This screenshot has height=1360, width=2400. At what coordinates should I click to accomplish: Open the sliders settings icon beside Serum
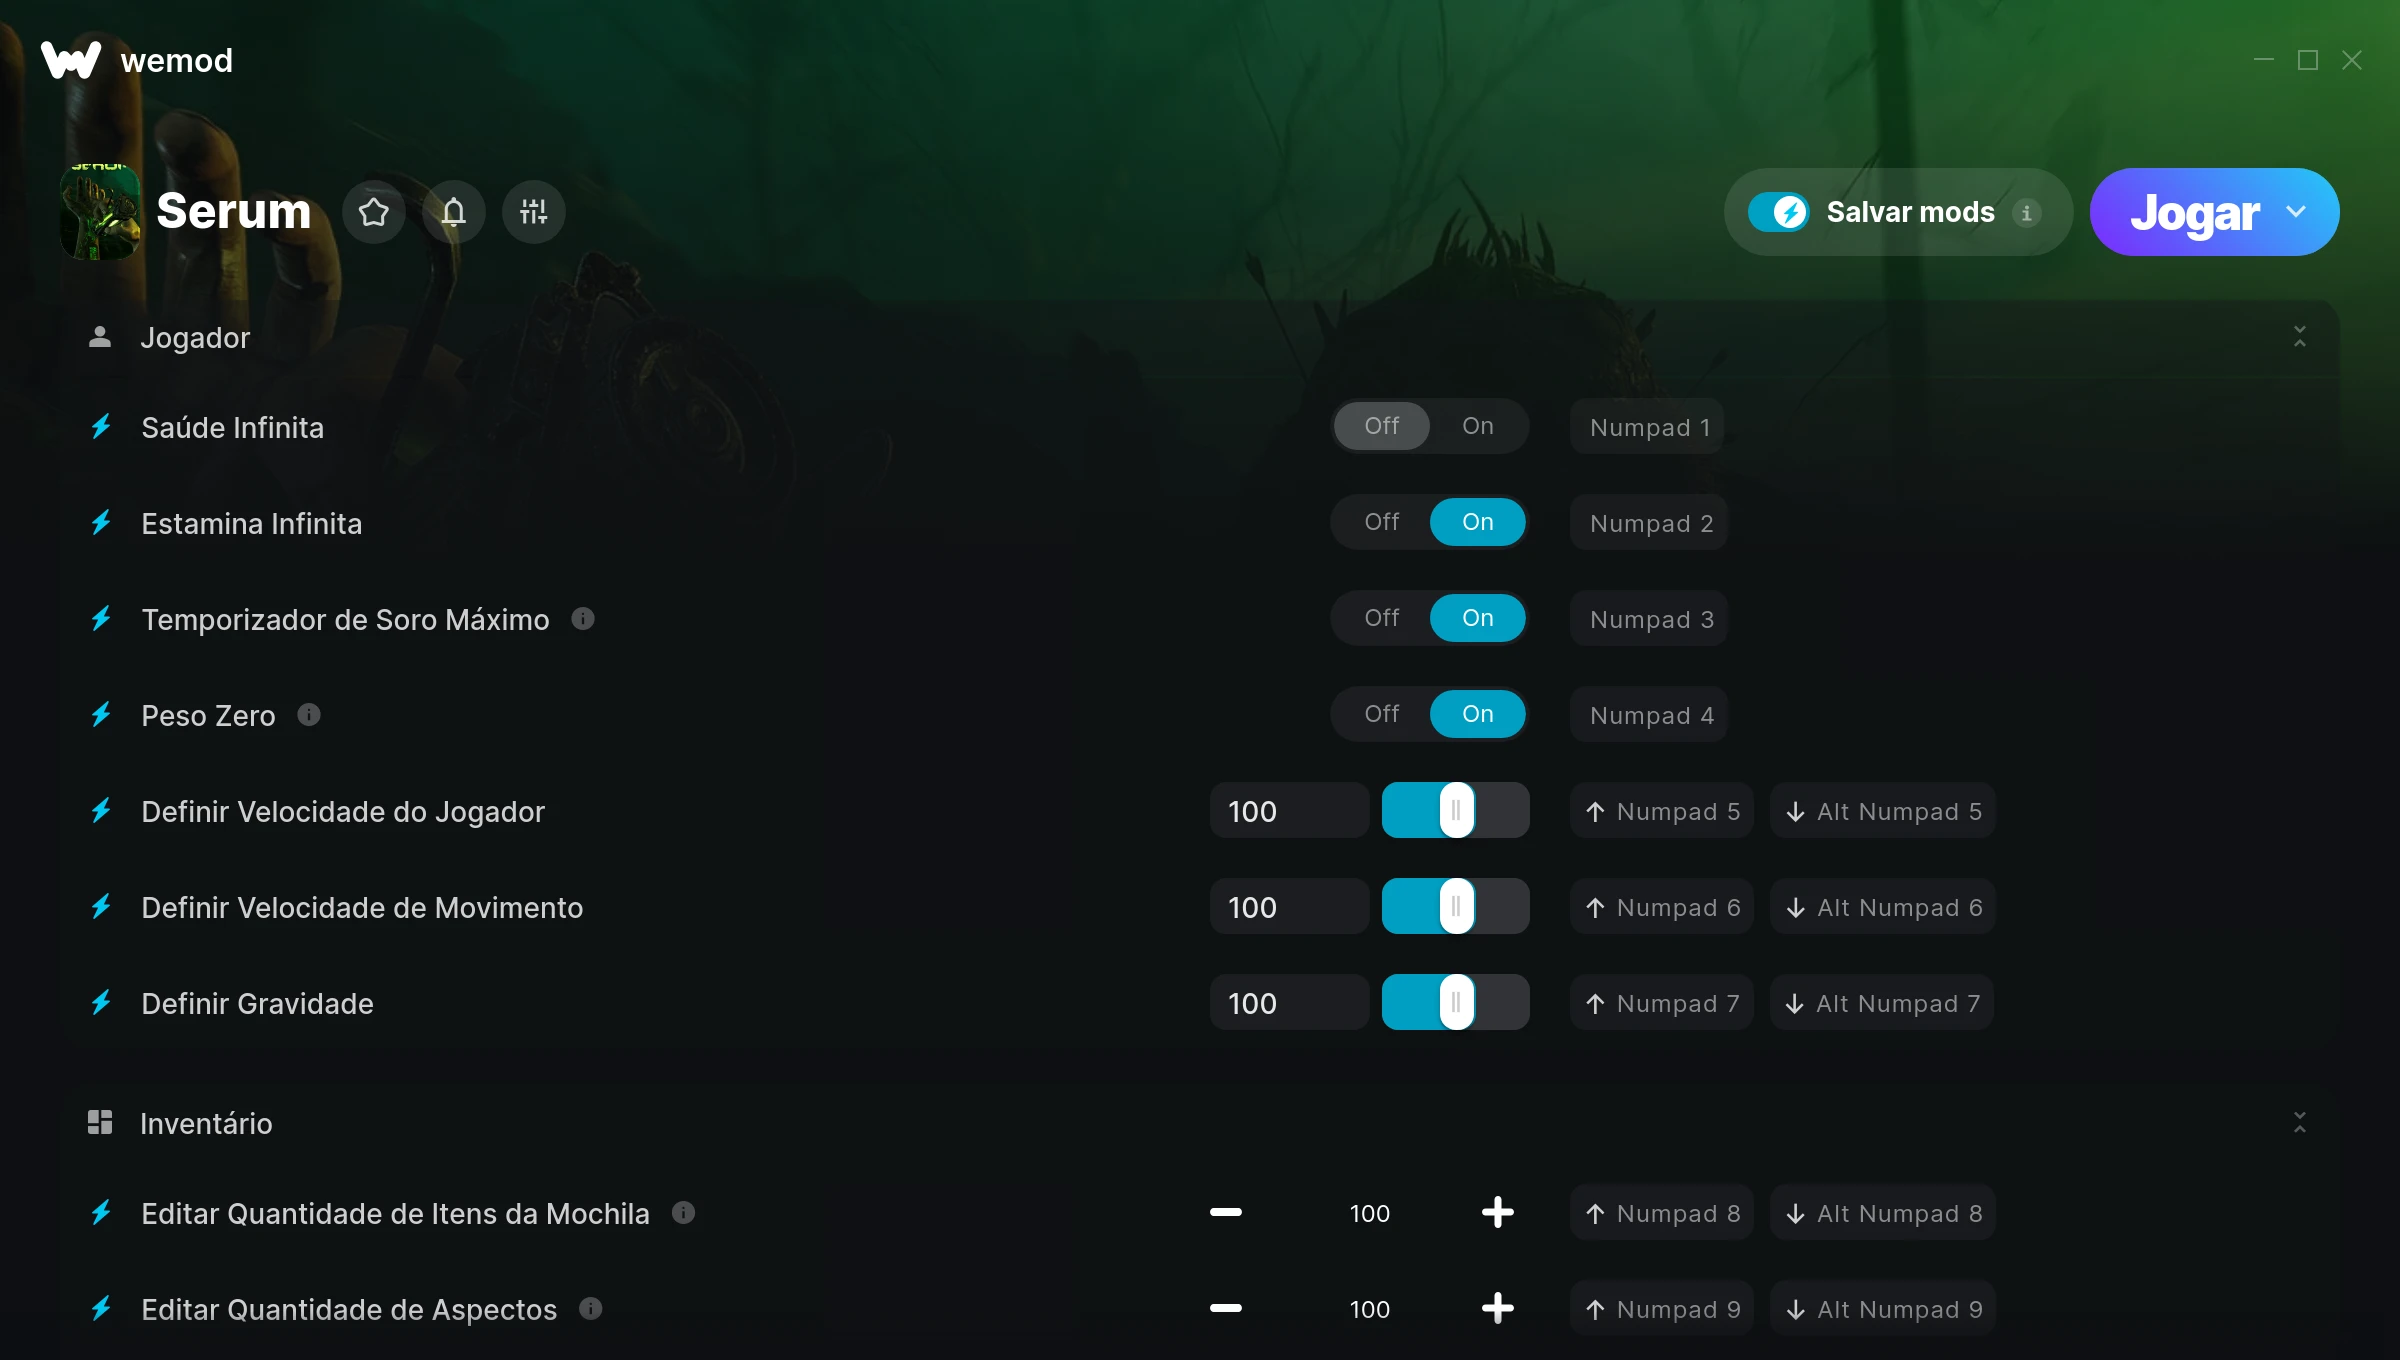coord(534,212)
